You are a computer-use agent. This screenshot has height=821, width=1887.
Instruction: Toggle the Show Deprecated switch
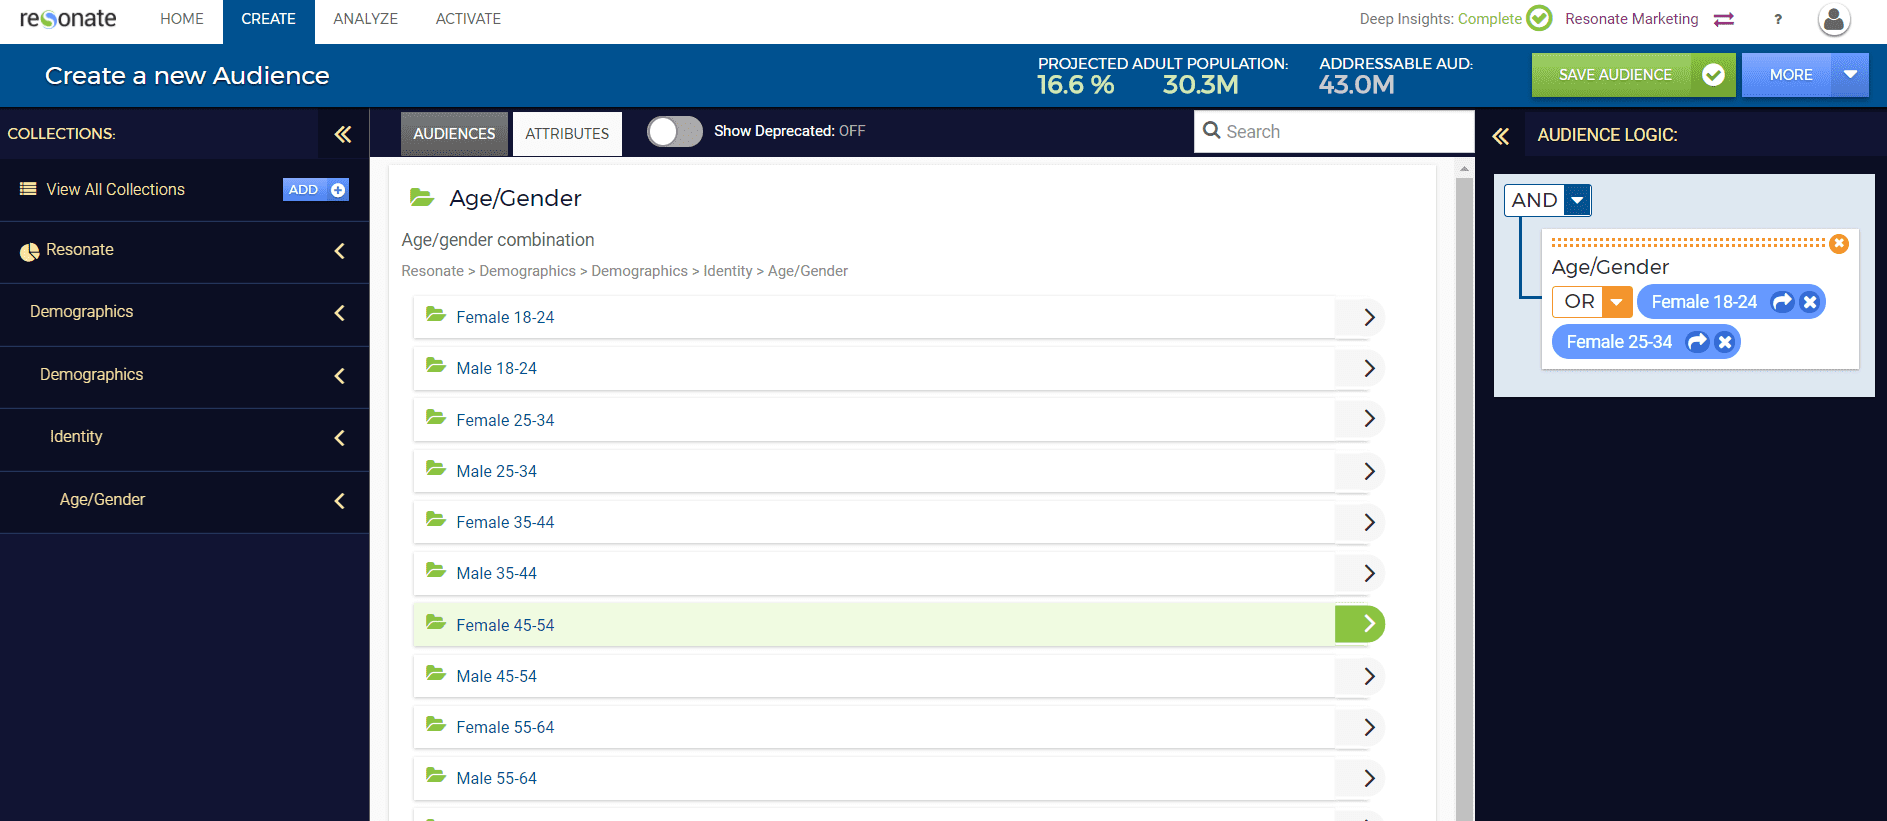[674, 132]
